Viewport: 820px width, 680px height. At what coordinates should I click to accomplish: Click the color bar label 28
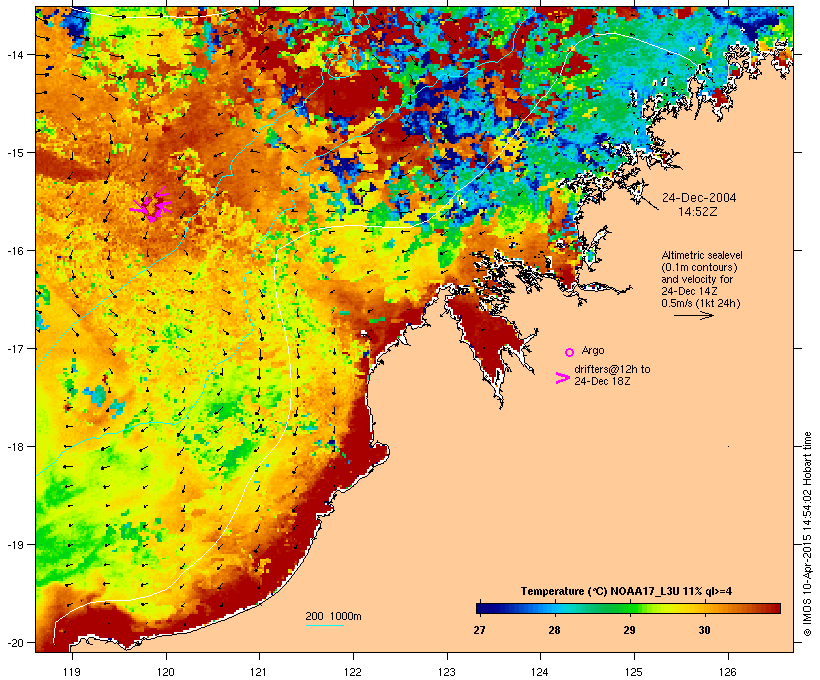click(554, 630)
